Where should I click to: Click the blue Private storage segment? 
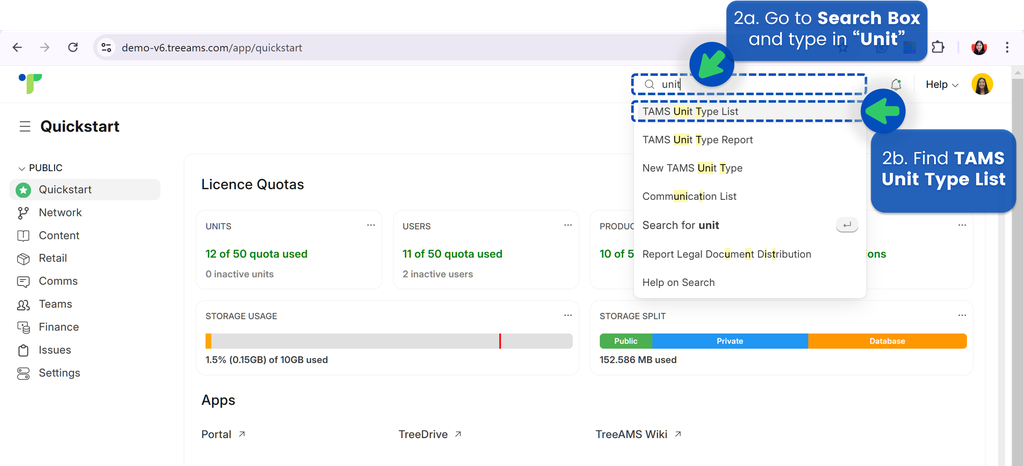(729, 341)
